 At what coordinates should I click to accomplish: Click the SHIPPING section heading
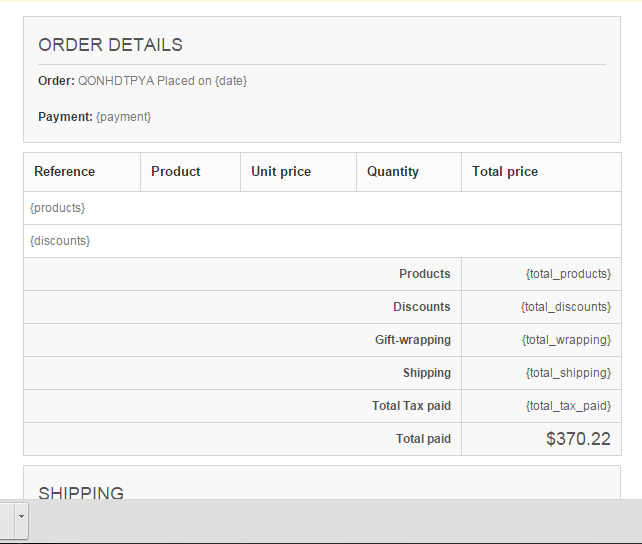(81, 493)
